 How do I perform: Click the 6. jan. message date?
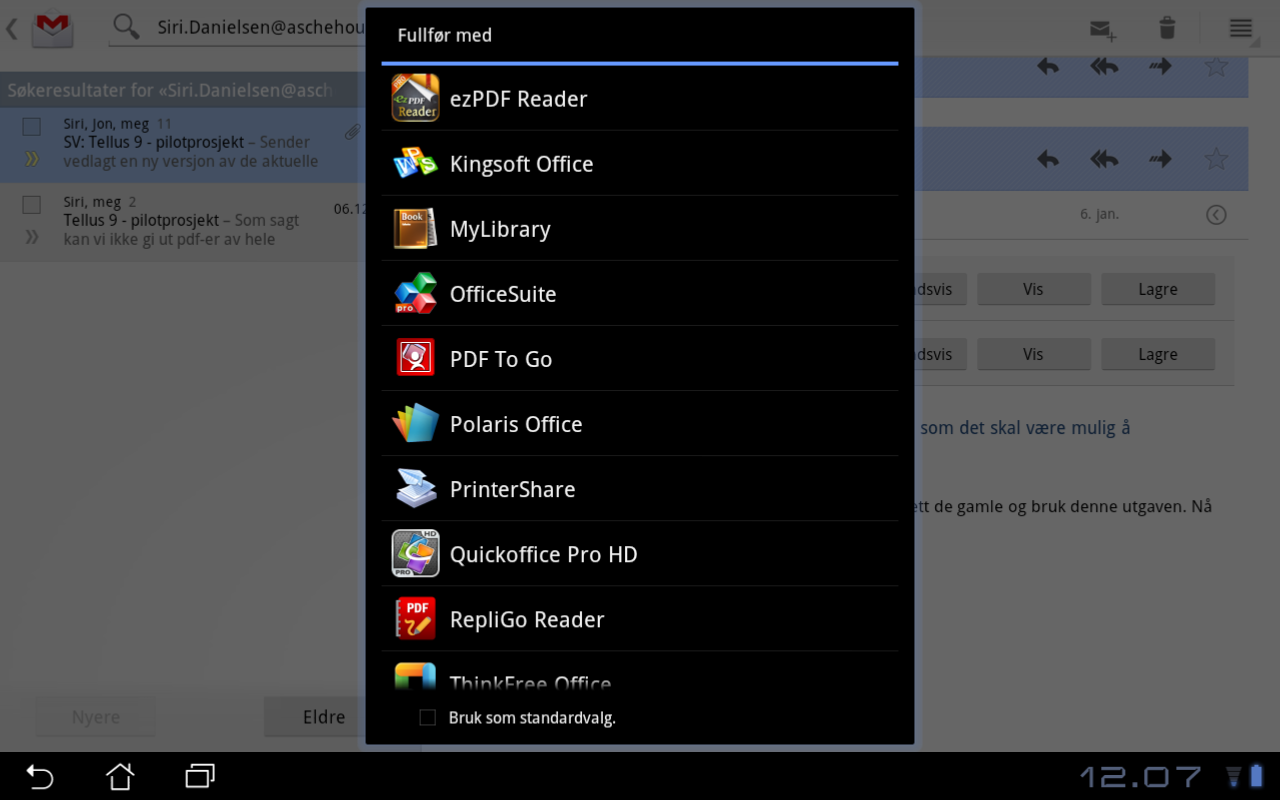pyautogui.click(x=1099, y=214)
